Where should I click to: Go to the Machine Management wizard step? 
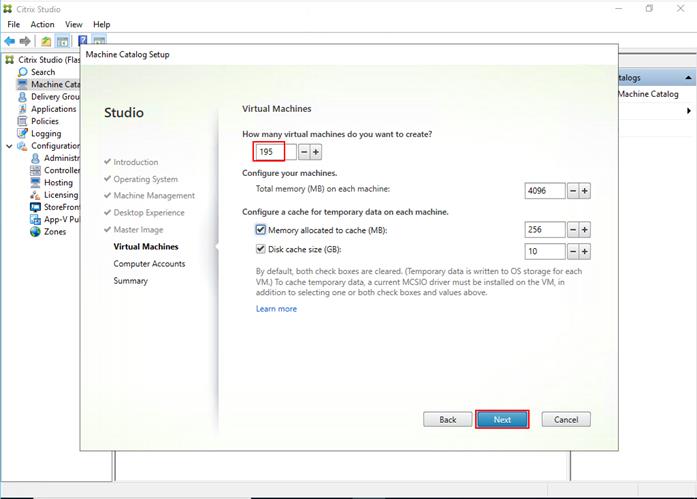pos(154,196)
